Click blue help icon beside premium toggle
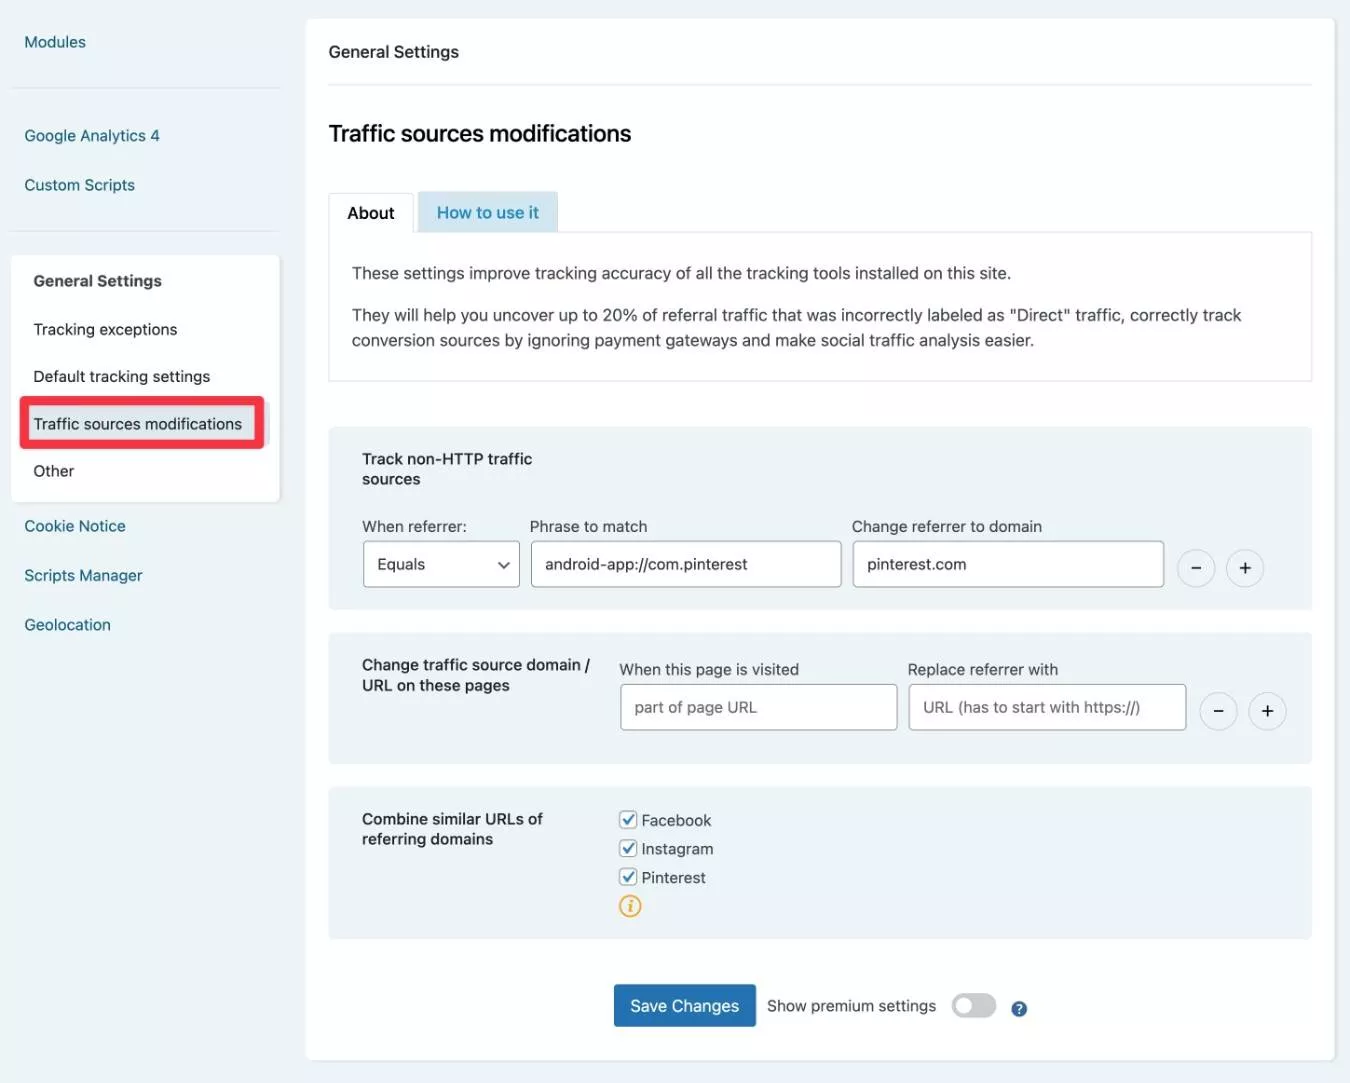Screen dimensions: 1350x1083 (1019, 1009)
